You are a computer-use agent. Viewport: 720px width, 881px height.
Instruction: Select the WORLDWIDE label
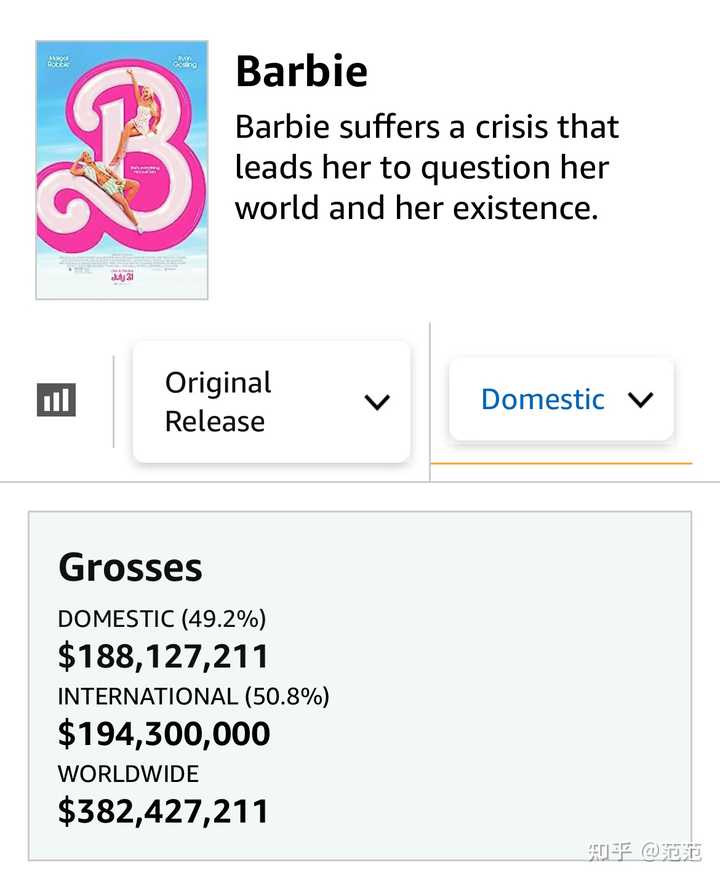click(x=128, y=773)
